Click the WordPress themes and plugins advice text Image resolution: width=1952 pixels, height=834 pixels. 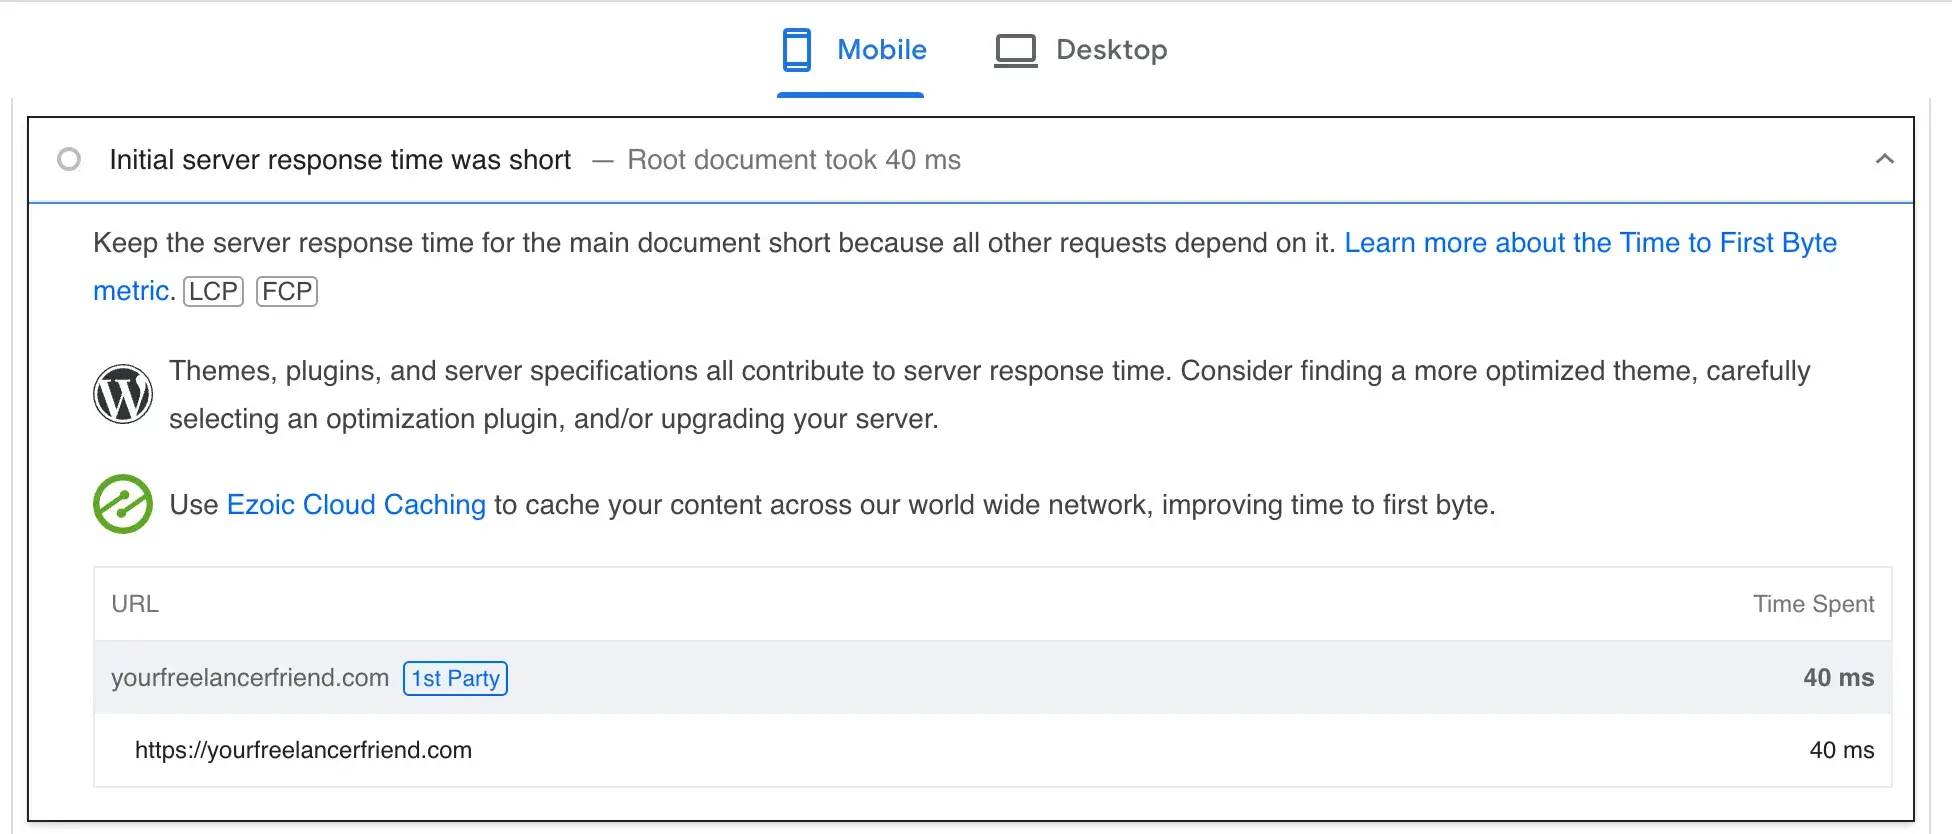[x=990, y=394]
